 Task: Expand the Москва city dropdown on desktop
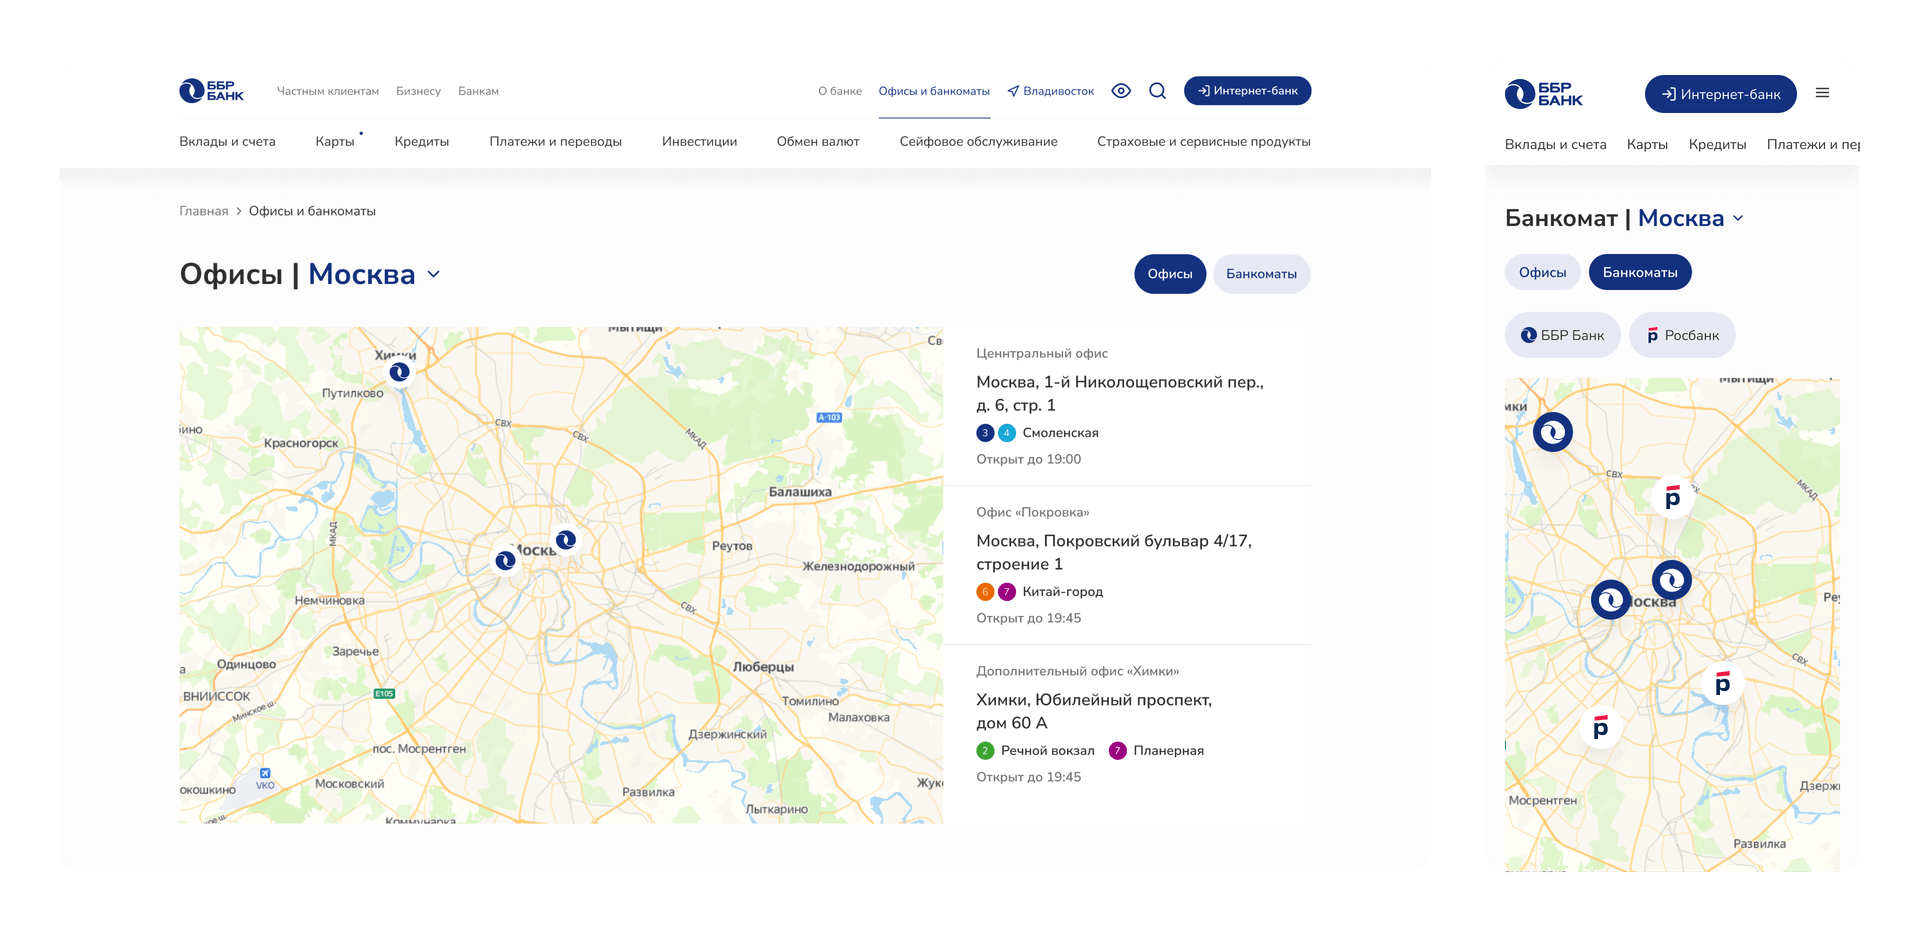(434, 274)
